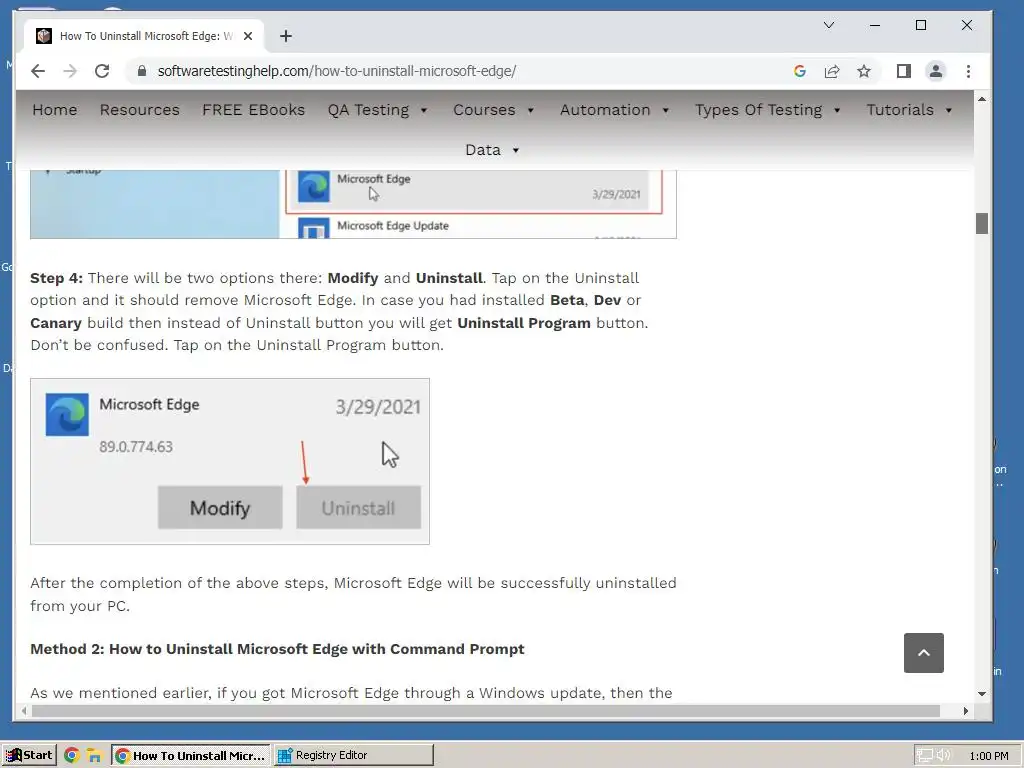Expand the Automation dropdown
This screenshot has width=1024, height=768.
[x=615, y=110]
